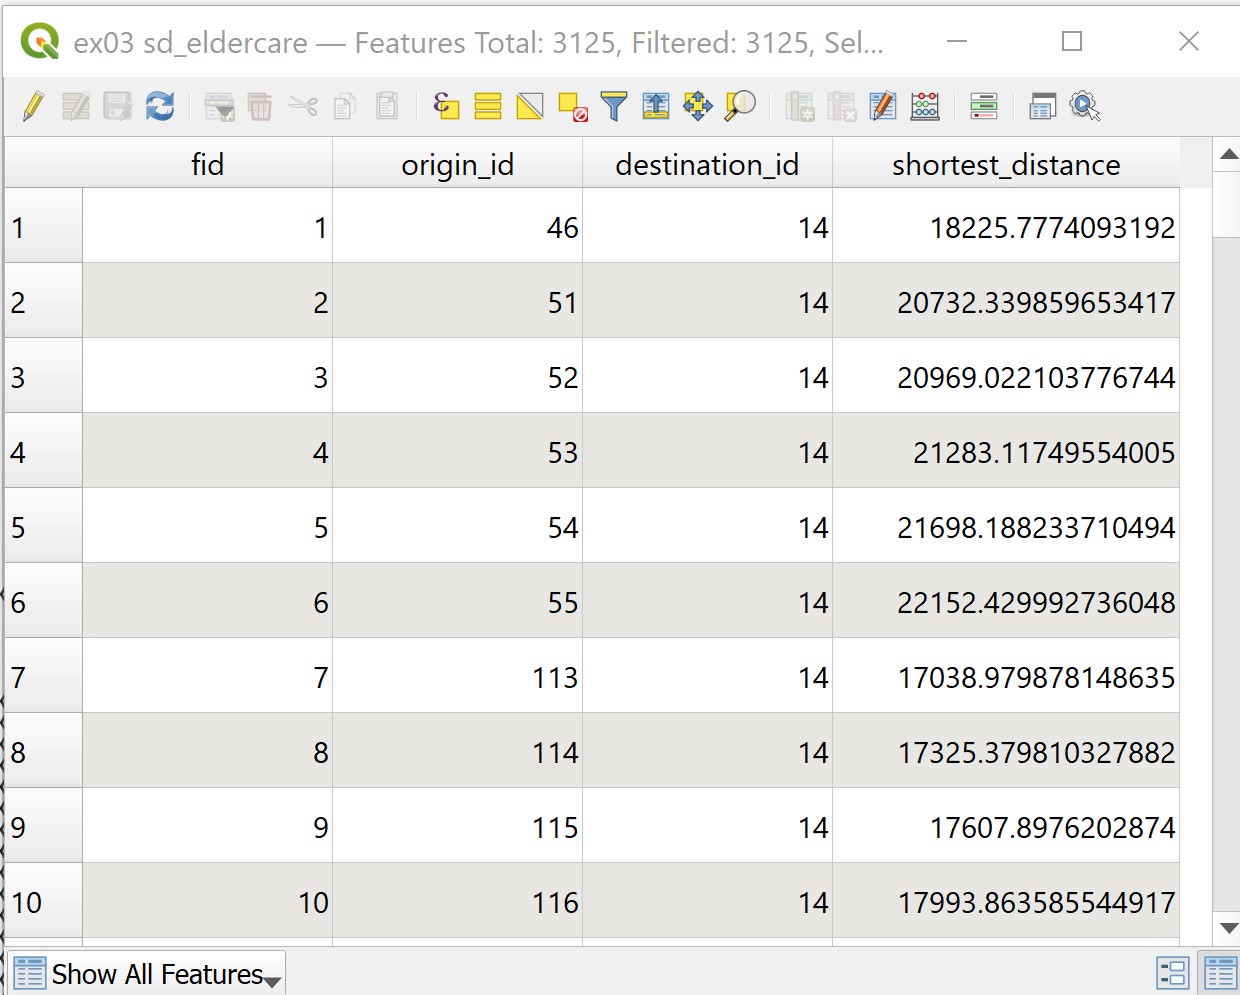Image resolution: width=1240 pixels, height=995 pixels.
Task: Sort by the origin_id column header
Action: (457, 164)
